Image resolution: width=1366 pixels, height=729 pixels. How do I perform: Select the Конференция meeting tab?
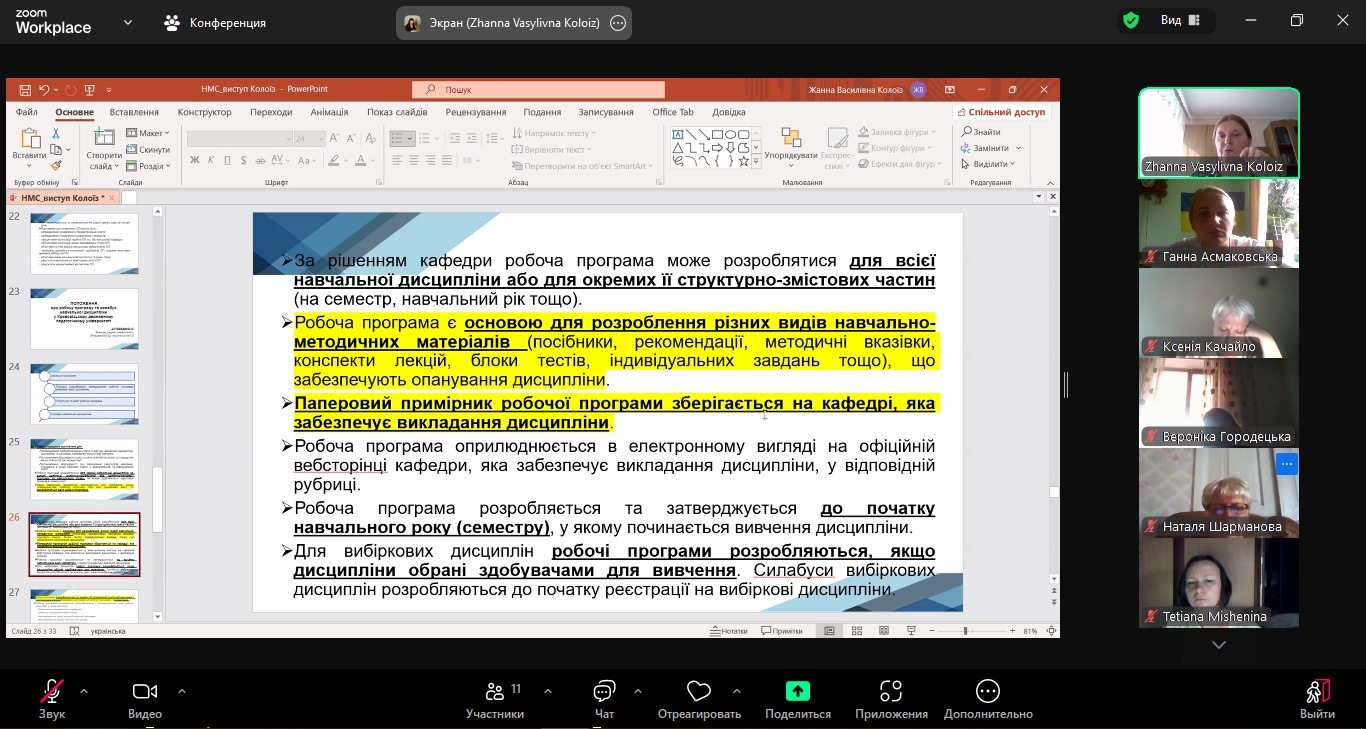(215, 22)
